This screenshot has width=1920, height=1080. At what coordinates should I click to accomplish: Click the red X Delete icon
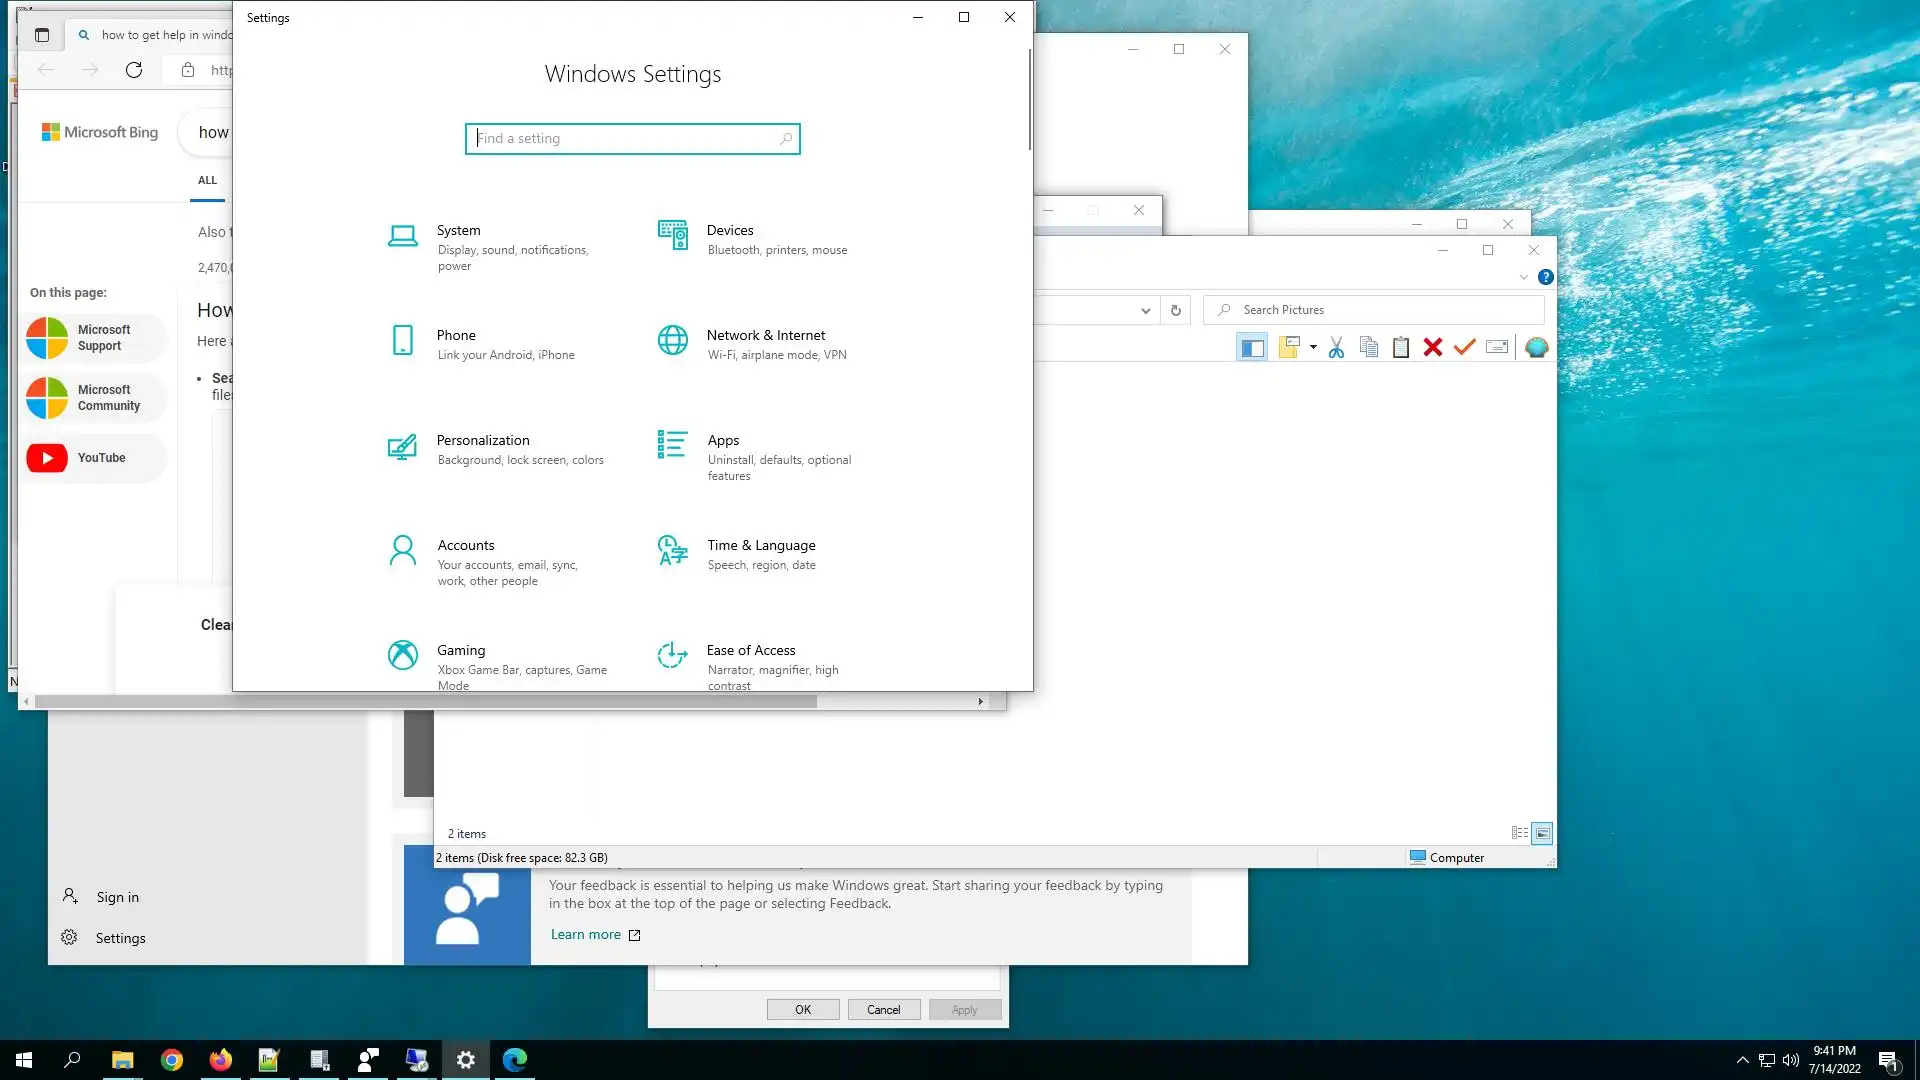pyautogui.click(x=1433, y=347)
